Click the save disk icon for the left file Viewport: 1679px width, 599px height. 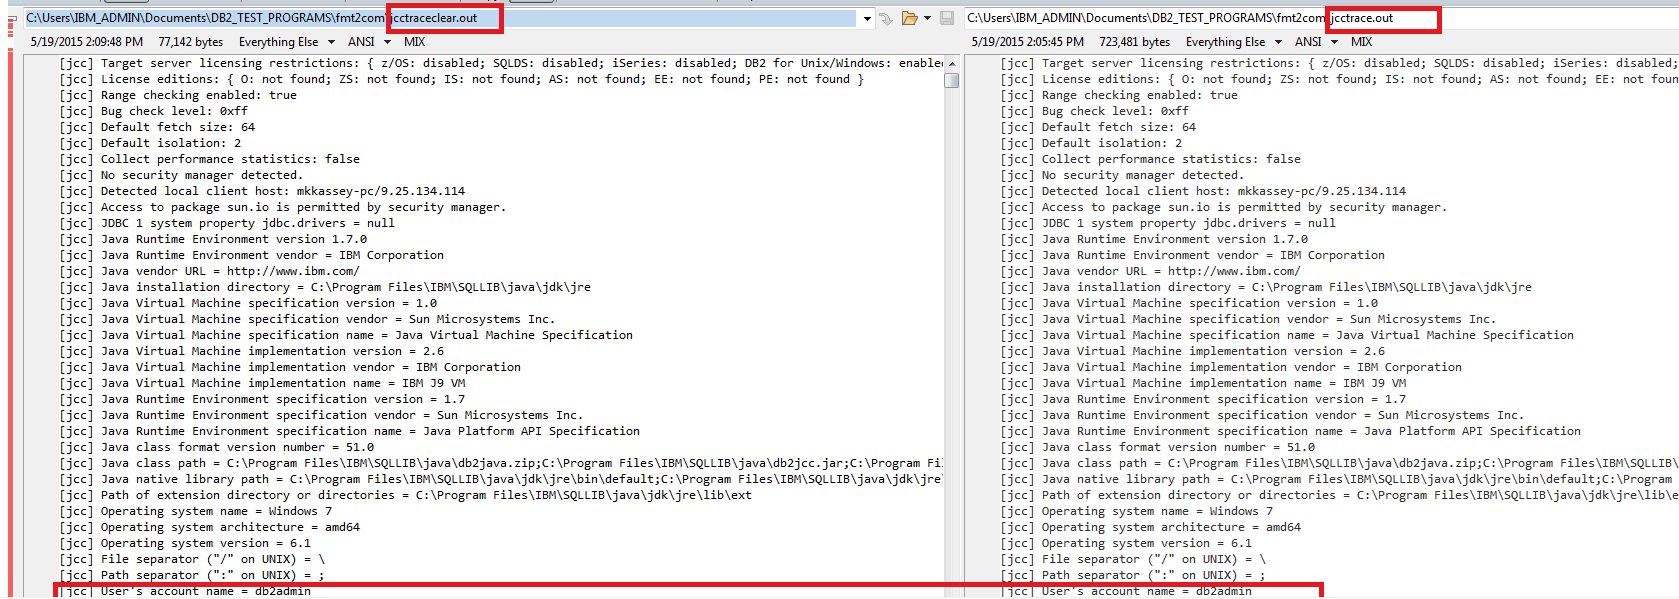click(946, 18)
